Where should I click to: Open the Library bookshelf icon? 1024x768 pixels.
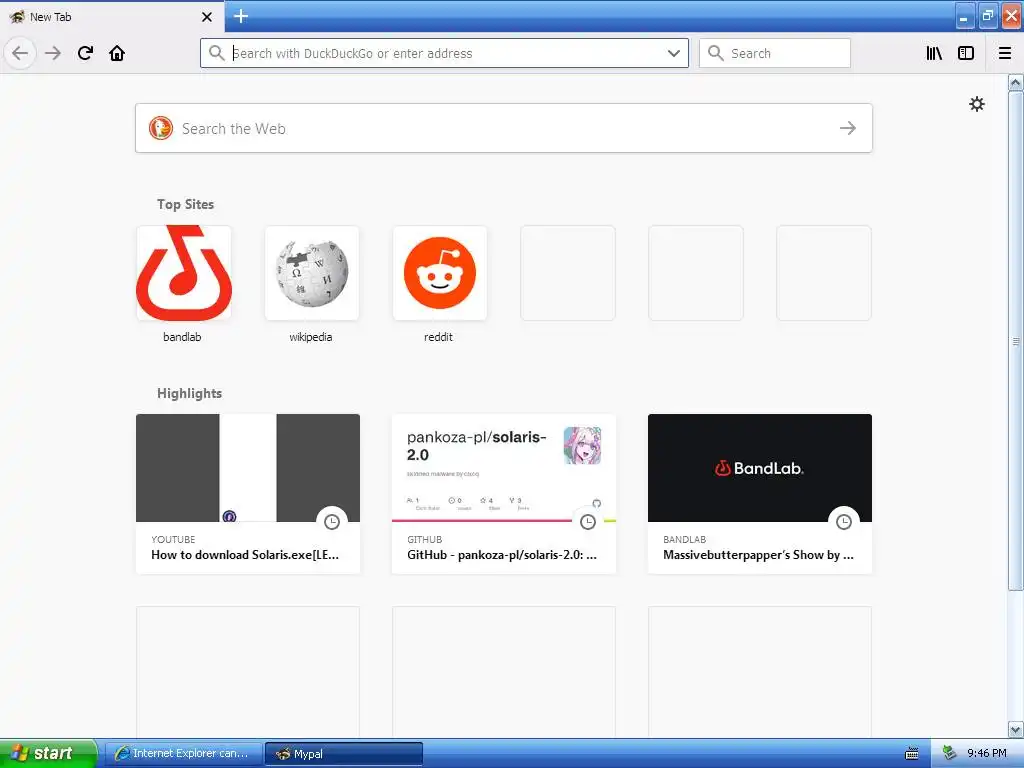point(935,53)
